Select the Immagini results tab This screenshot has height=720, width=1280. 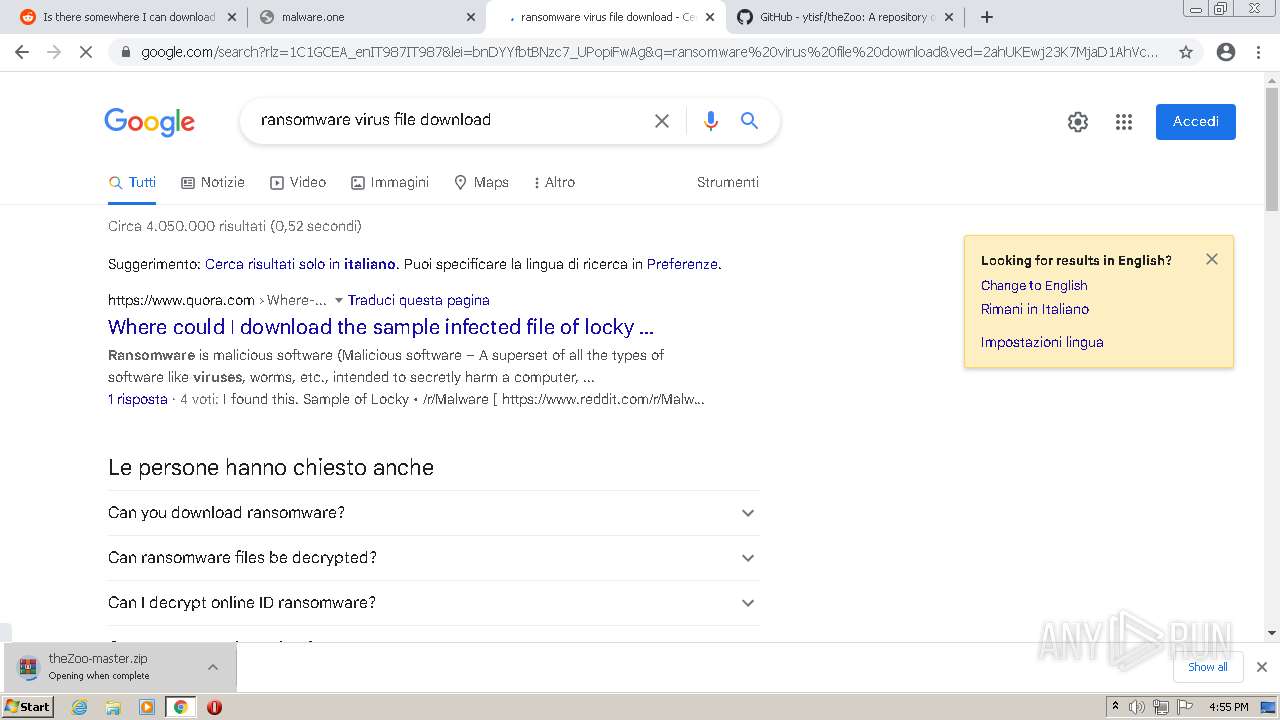390,182
